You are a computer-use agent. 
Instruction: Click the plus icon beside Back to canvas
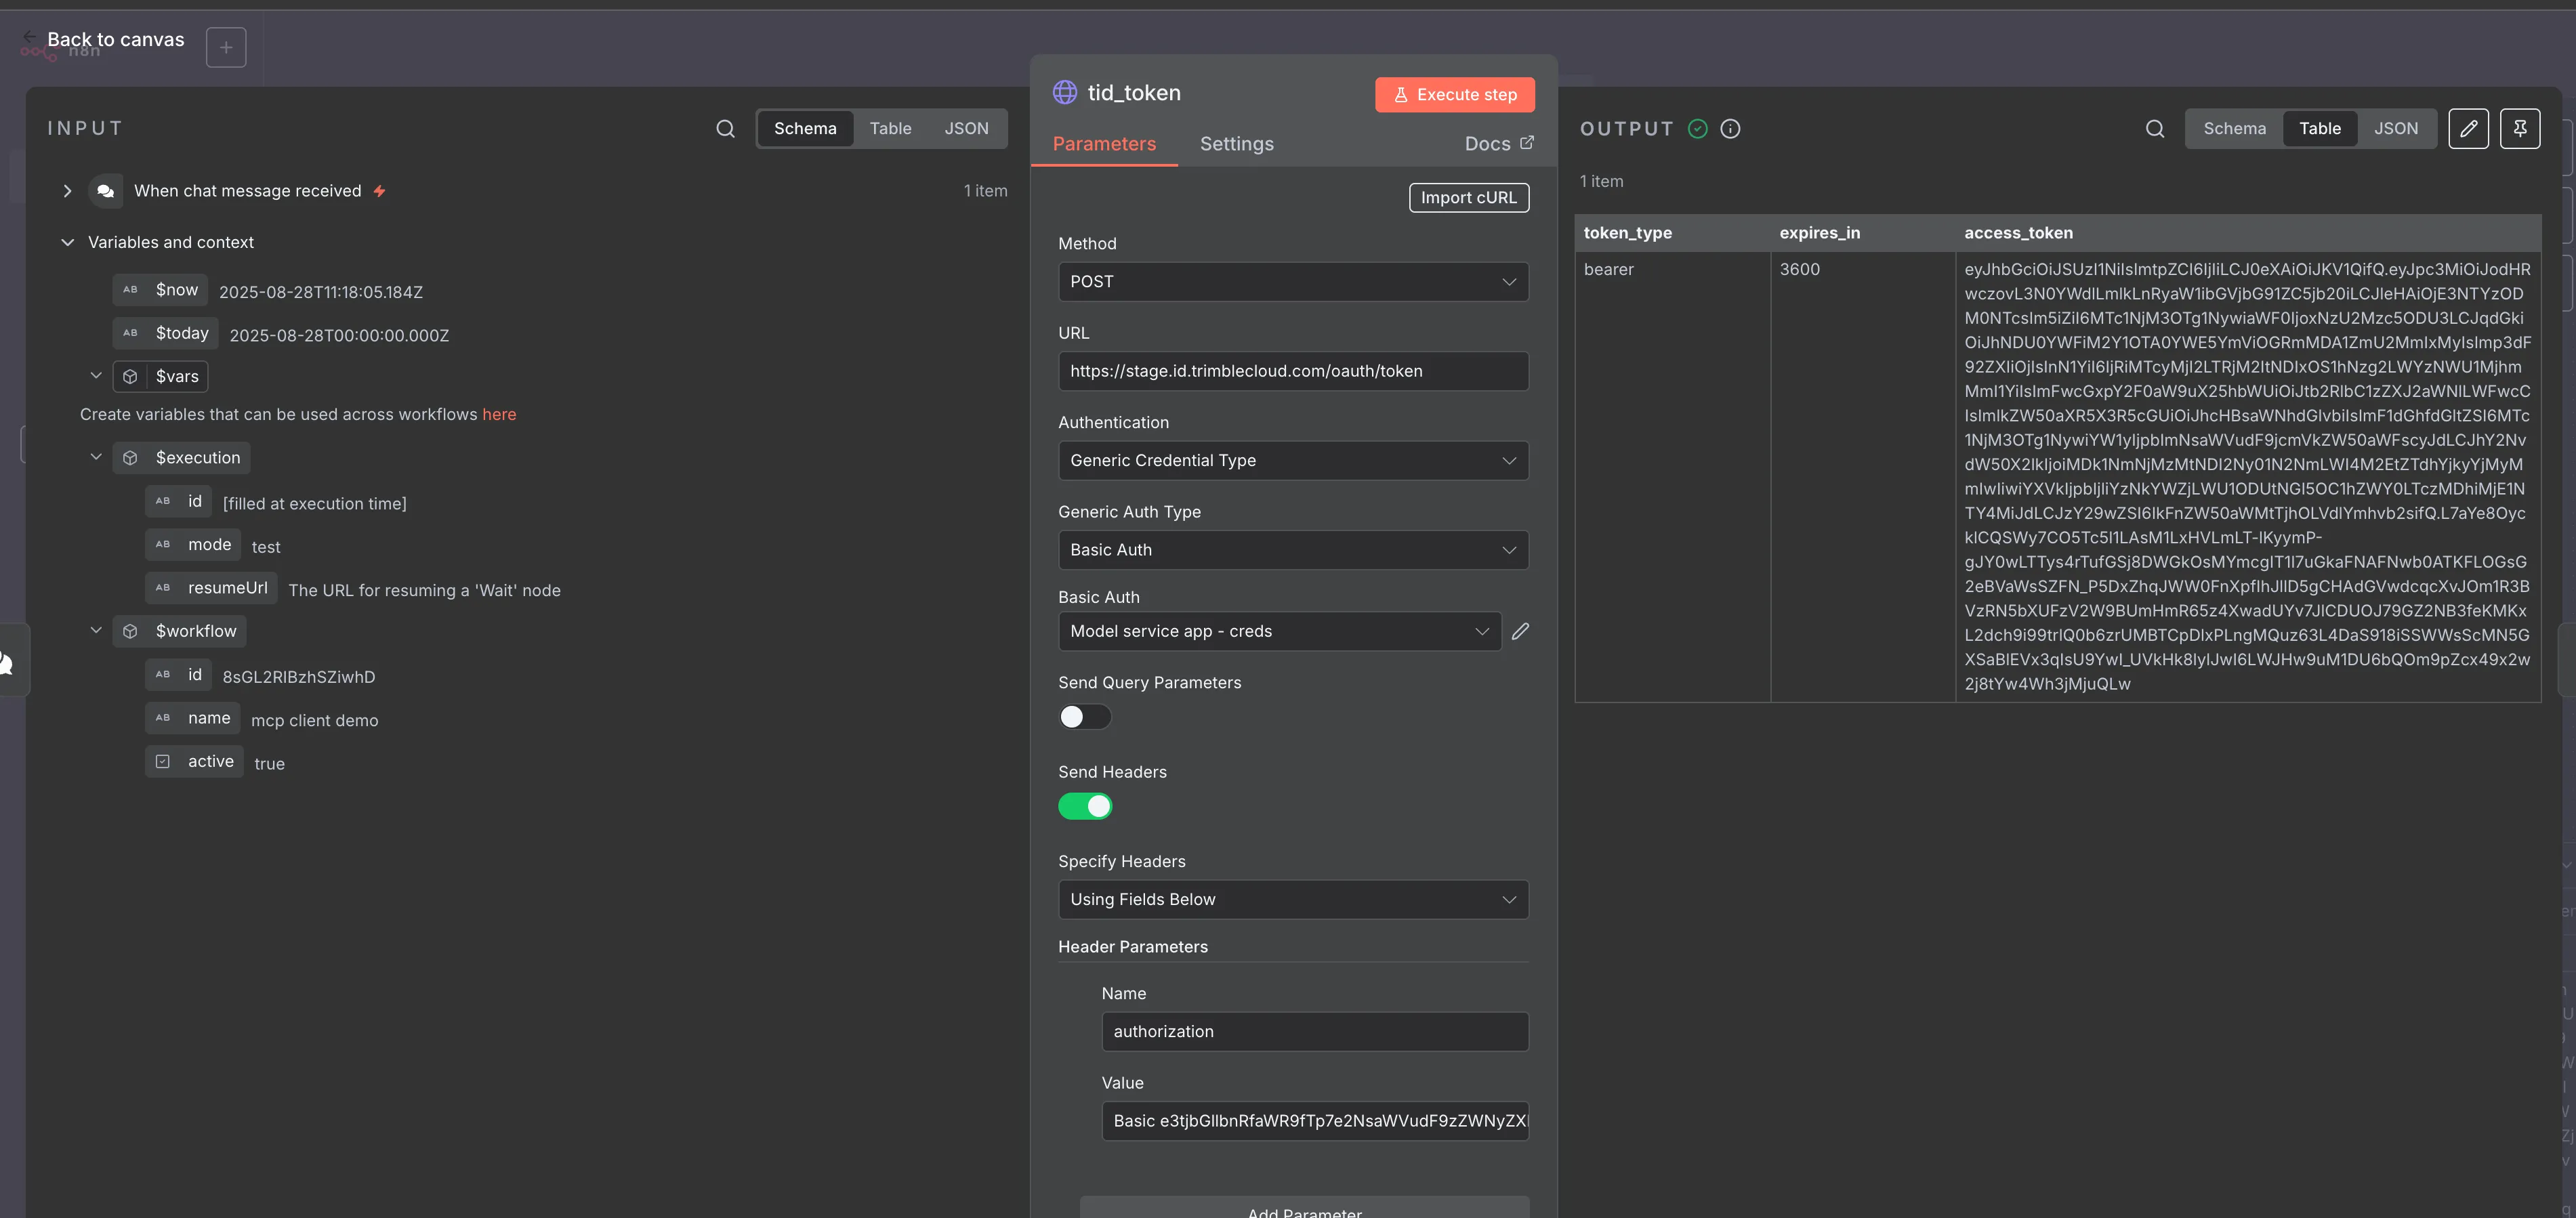click(226, 47)
